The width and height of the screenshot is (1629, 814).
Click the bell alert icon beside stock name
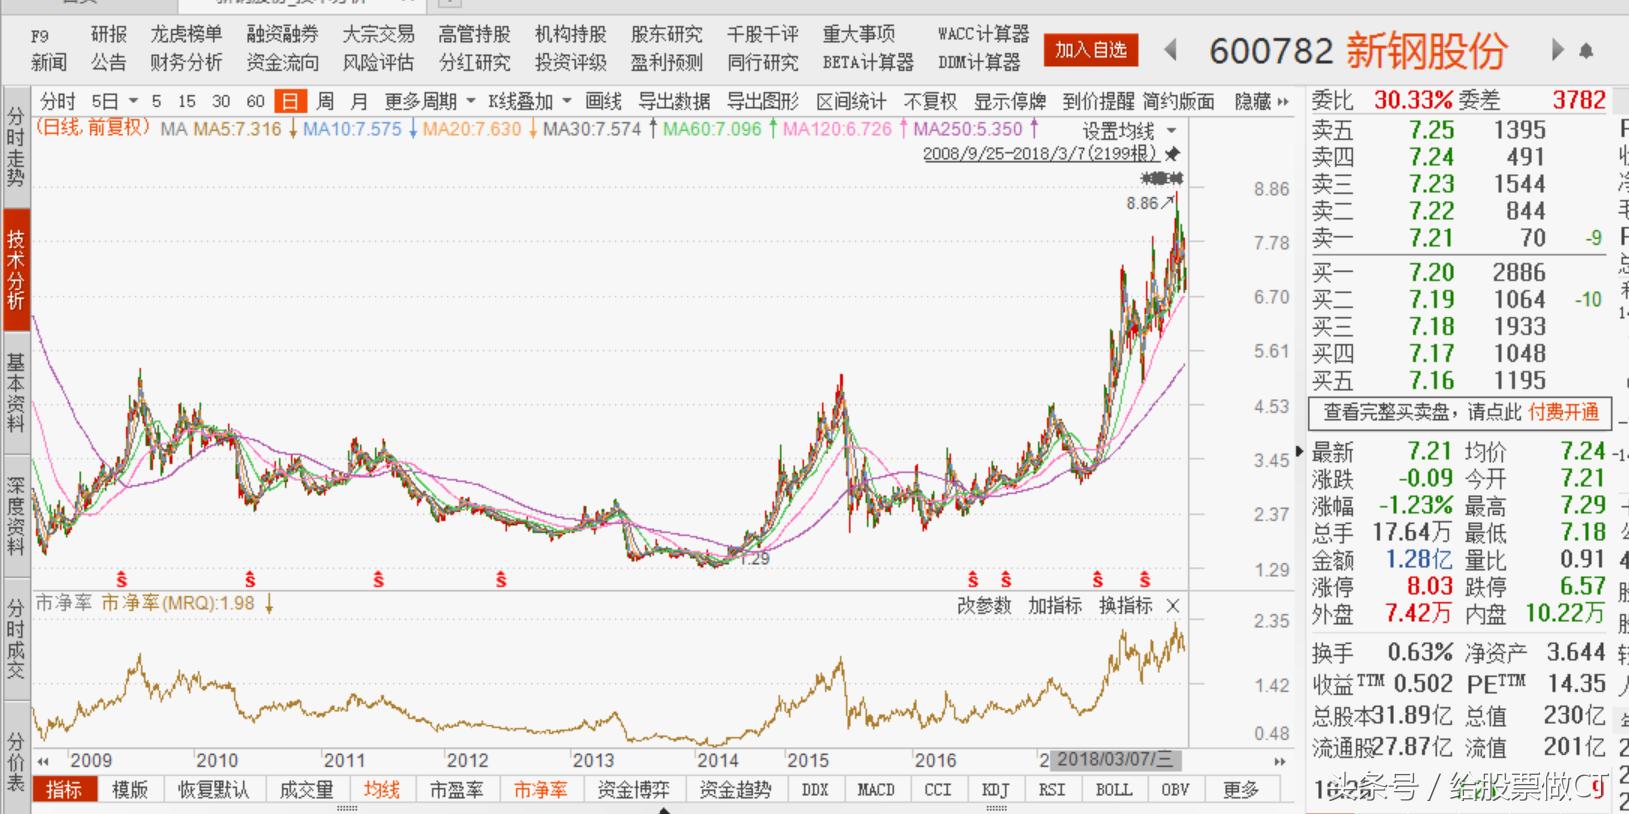(x=1586, y=50)
